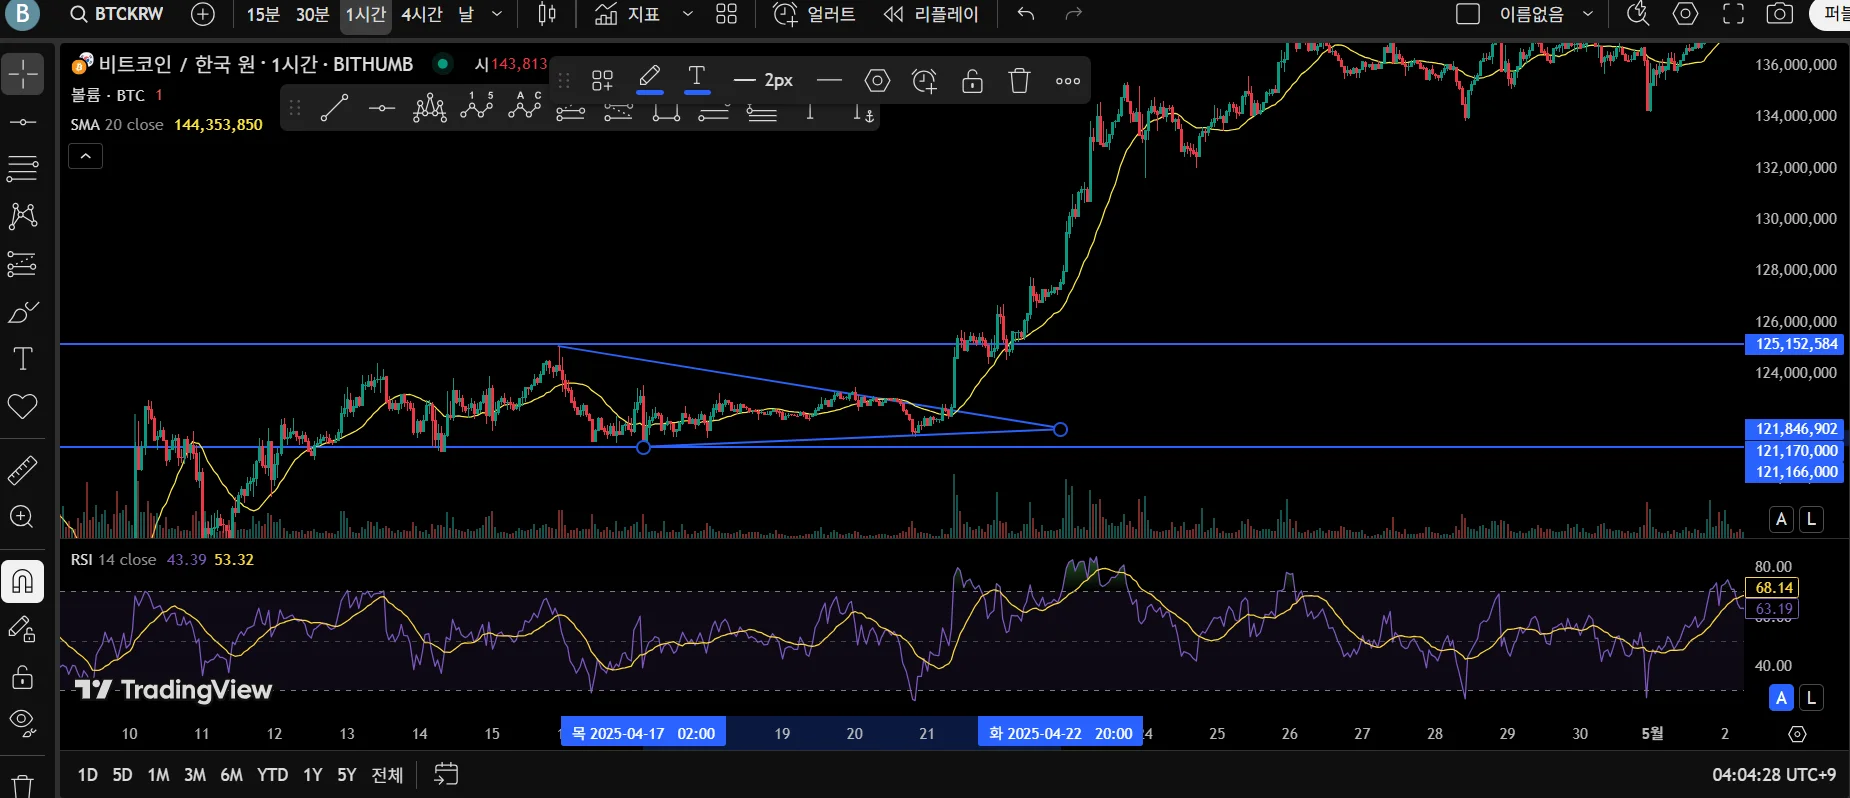Open the 04:04:28 UTC+9 timezone menu
This screenshot has width=1850, height=798.
[1774, 775]
